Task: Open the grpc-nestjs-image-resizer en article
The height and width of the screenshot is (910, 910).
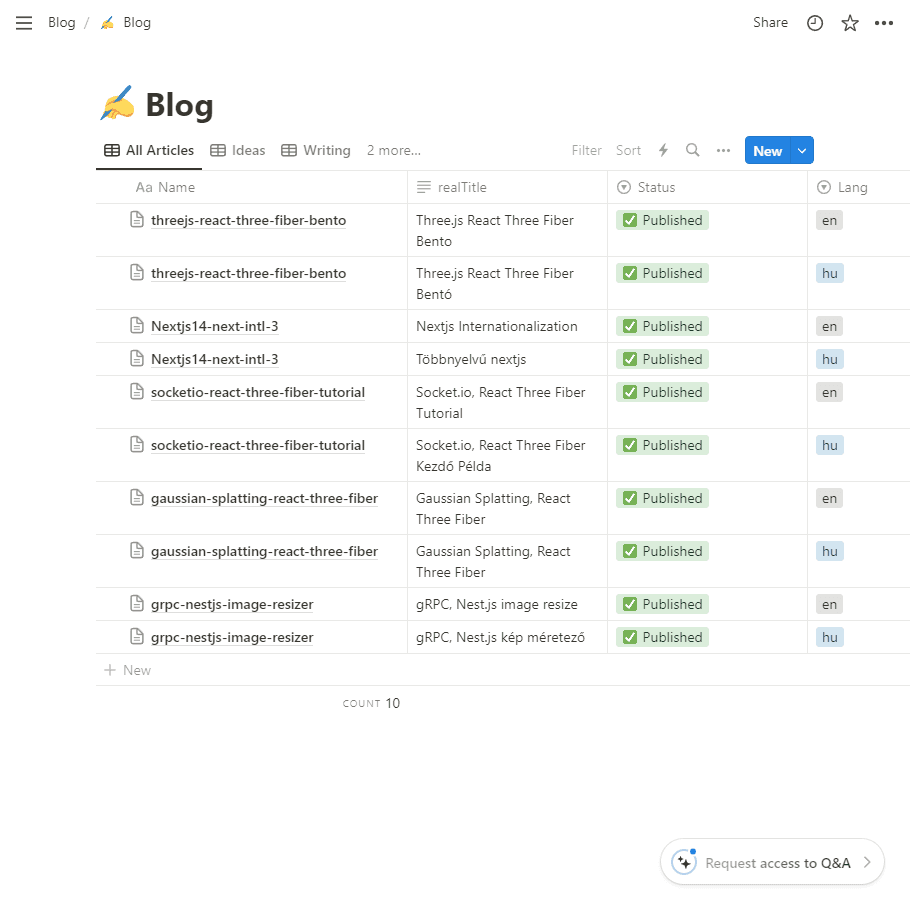Action: coord(232,604)
